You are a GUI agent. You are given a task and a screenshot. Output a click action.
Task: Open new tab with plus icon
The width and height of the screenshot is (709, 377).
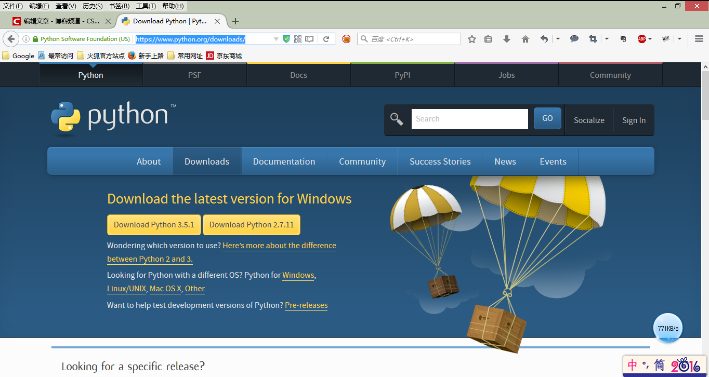[x=235, y=21]
